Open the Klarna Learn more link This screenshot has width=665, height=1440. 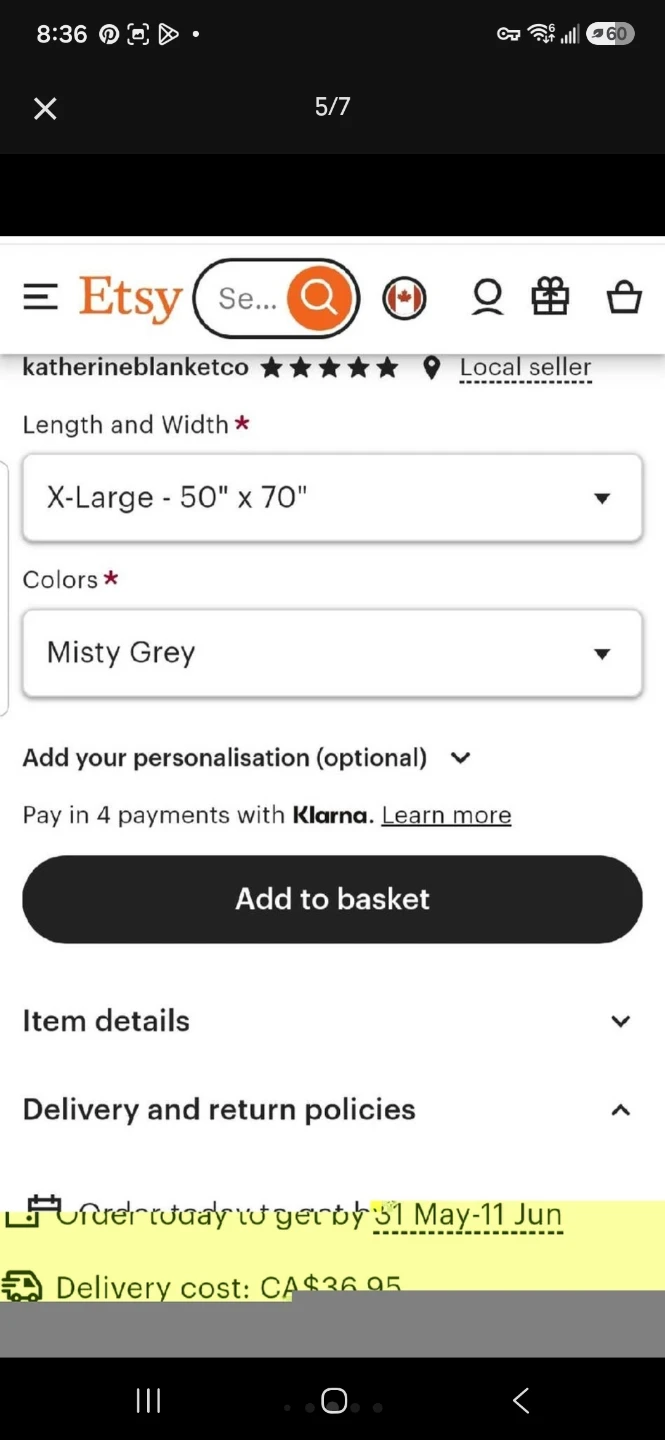tap(446, 816)
